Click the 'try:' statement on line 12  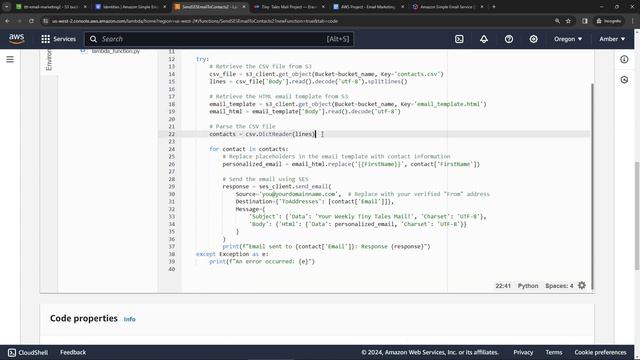(x=202, y=59)
